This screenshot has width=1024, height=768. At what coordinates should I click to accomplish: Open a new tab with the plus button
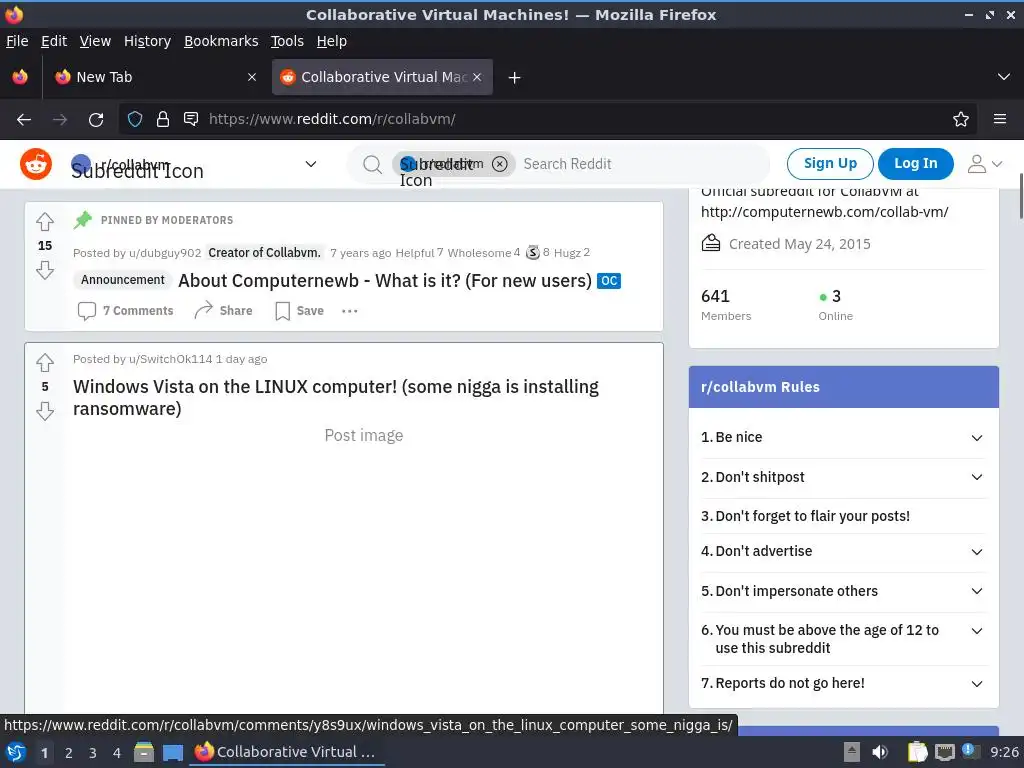pos(515,78)
